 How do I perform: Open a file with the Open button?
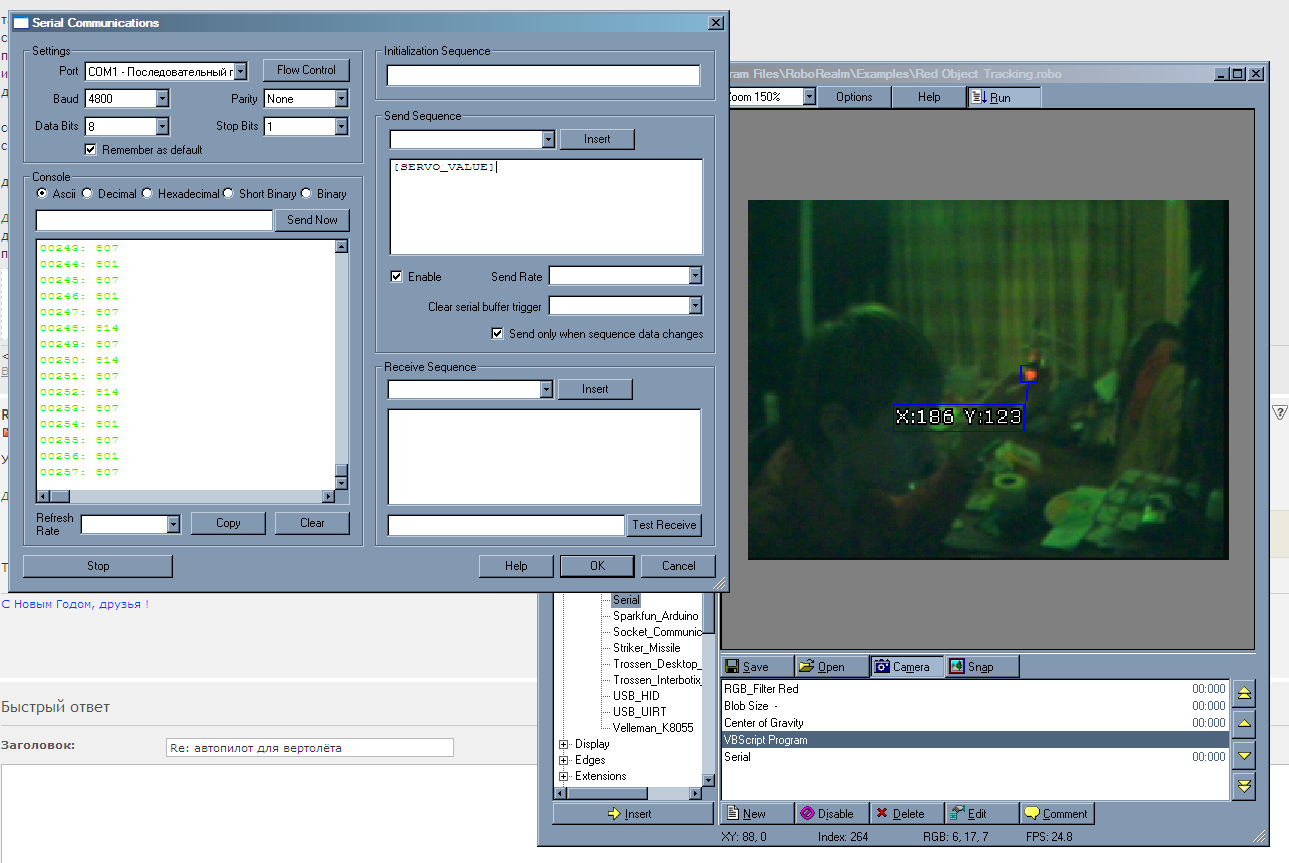point(832,667)
